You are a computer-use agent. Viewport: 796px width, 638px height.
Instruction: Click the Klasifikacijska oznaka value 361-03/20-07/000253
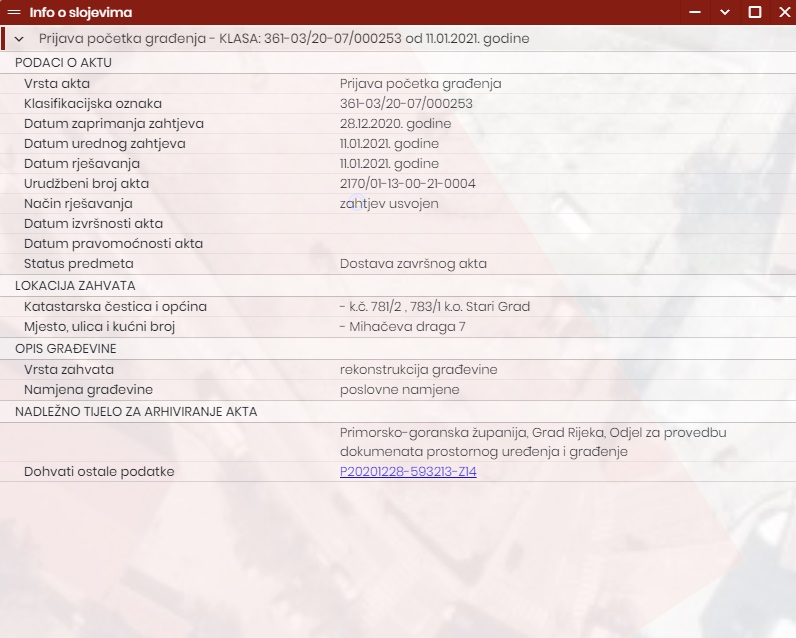tap(406, 103)
